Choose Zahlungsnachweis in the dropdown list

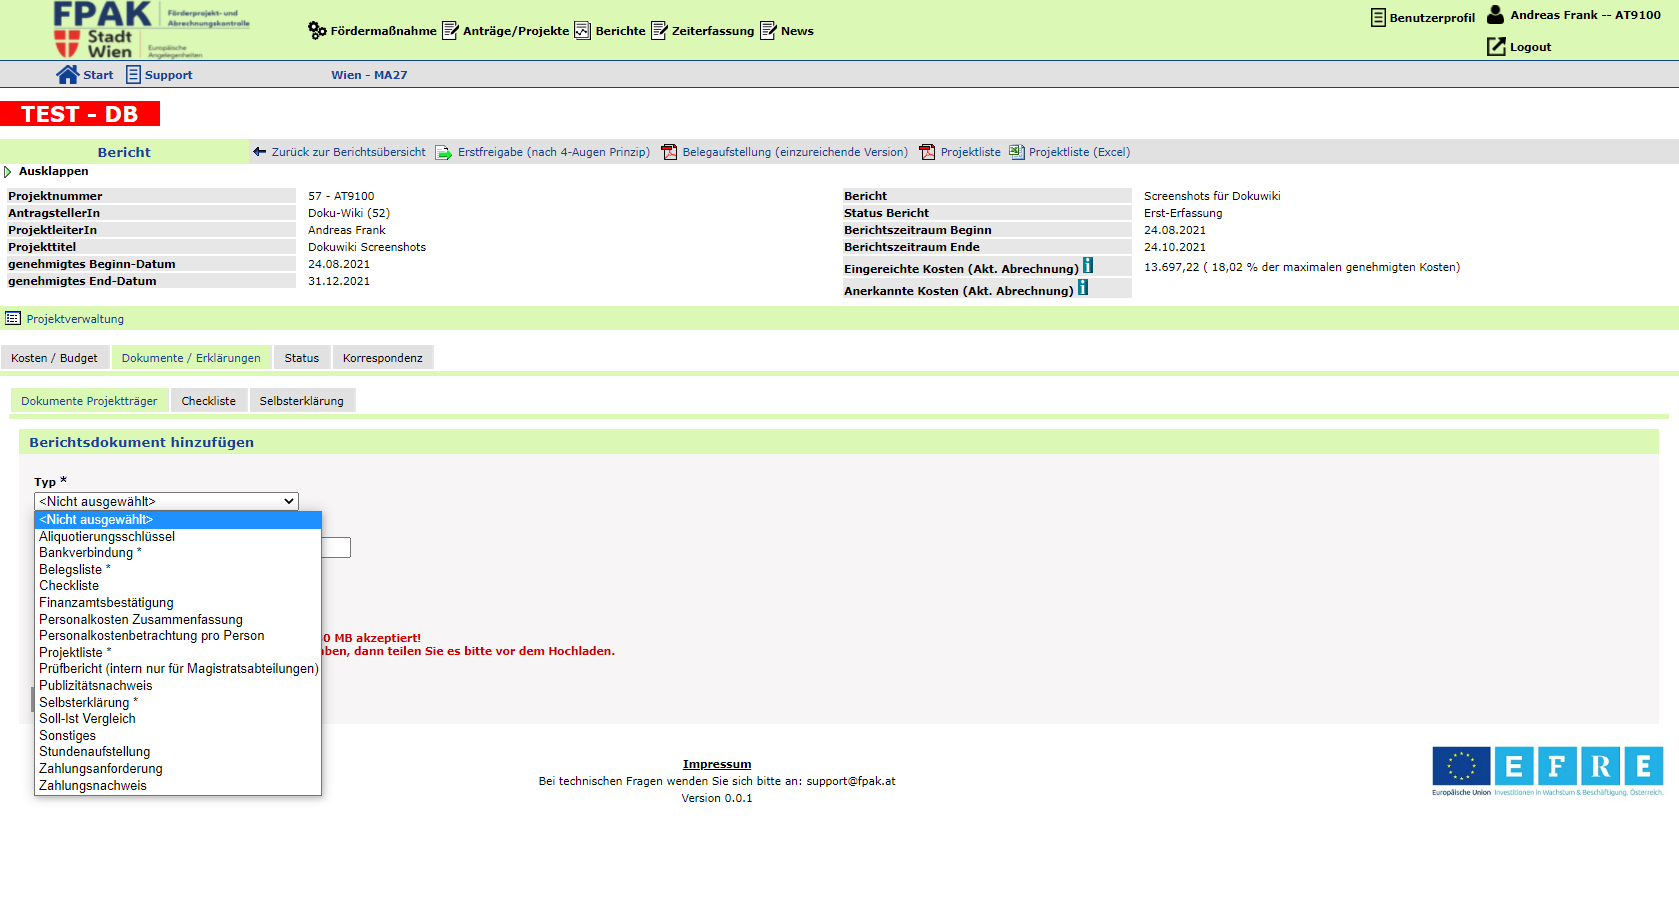(93, 786)
